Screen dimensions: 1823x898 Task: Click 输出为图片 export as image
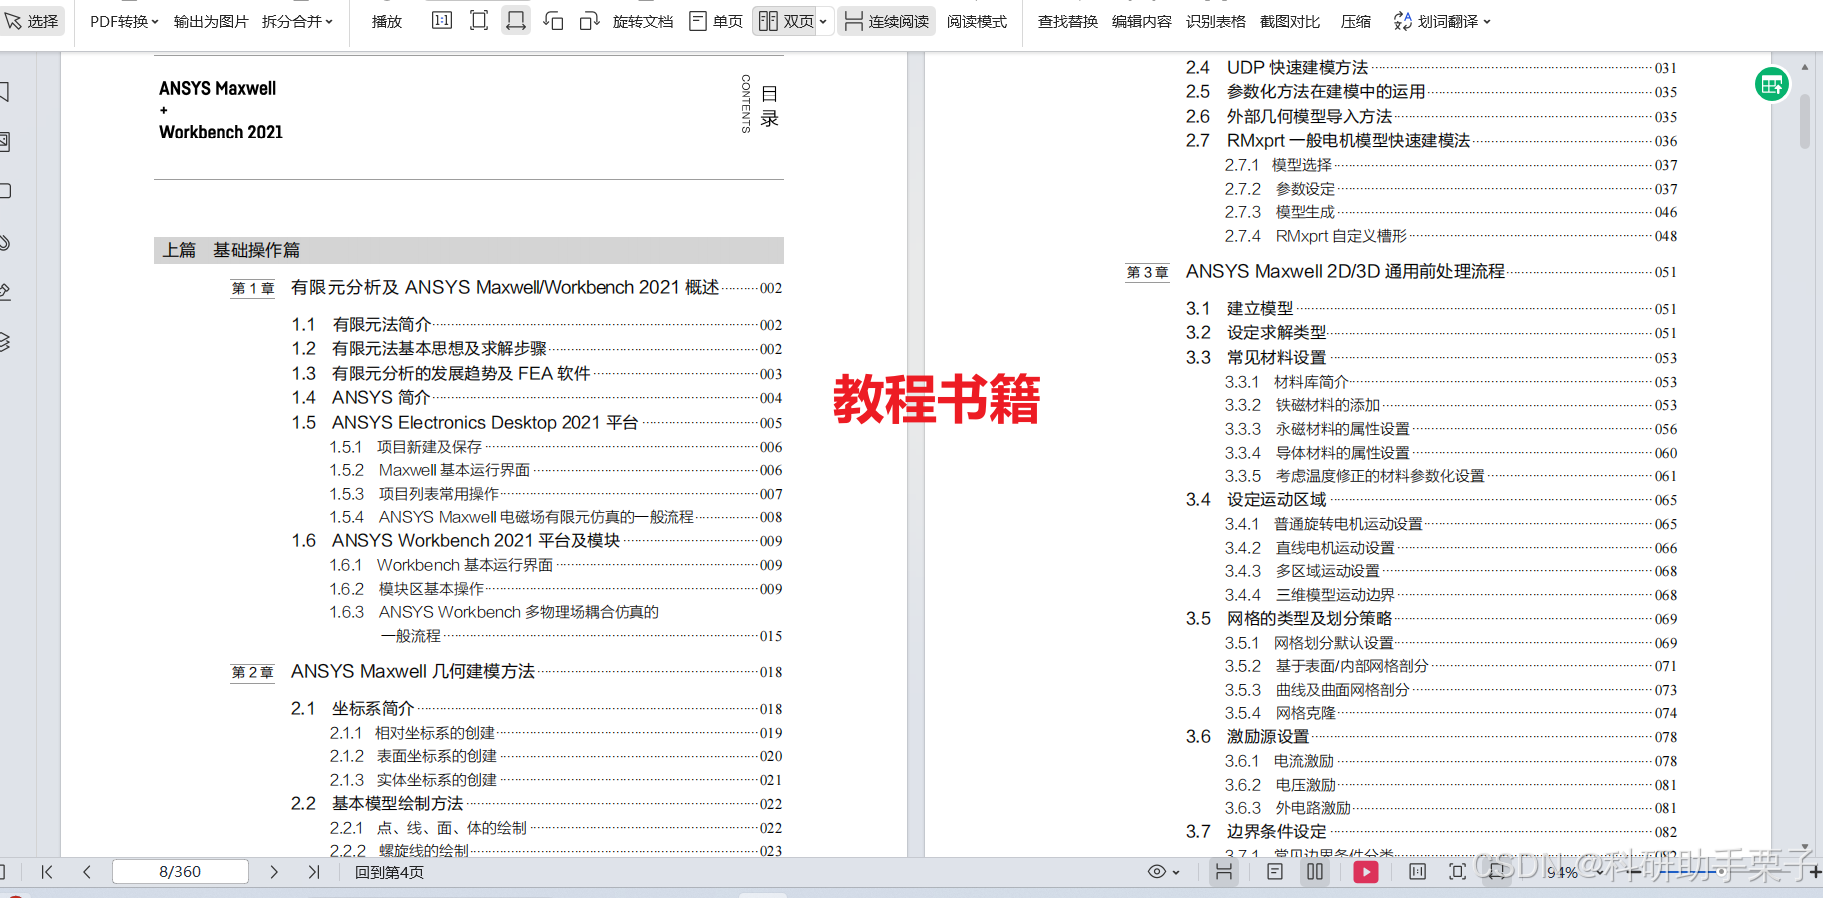(x=211, y=21)
